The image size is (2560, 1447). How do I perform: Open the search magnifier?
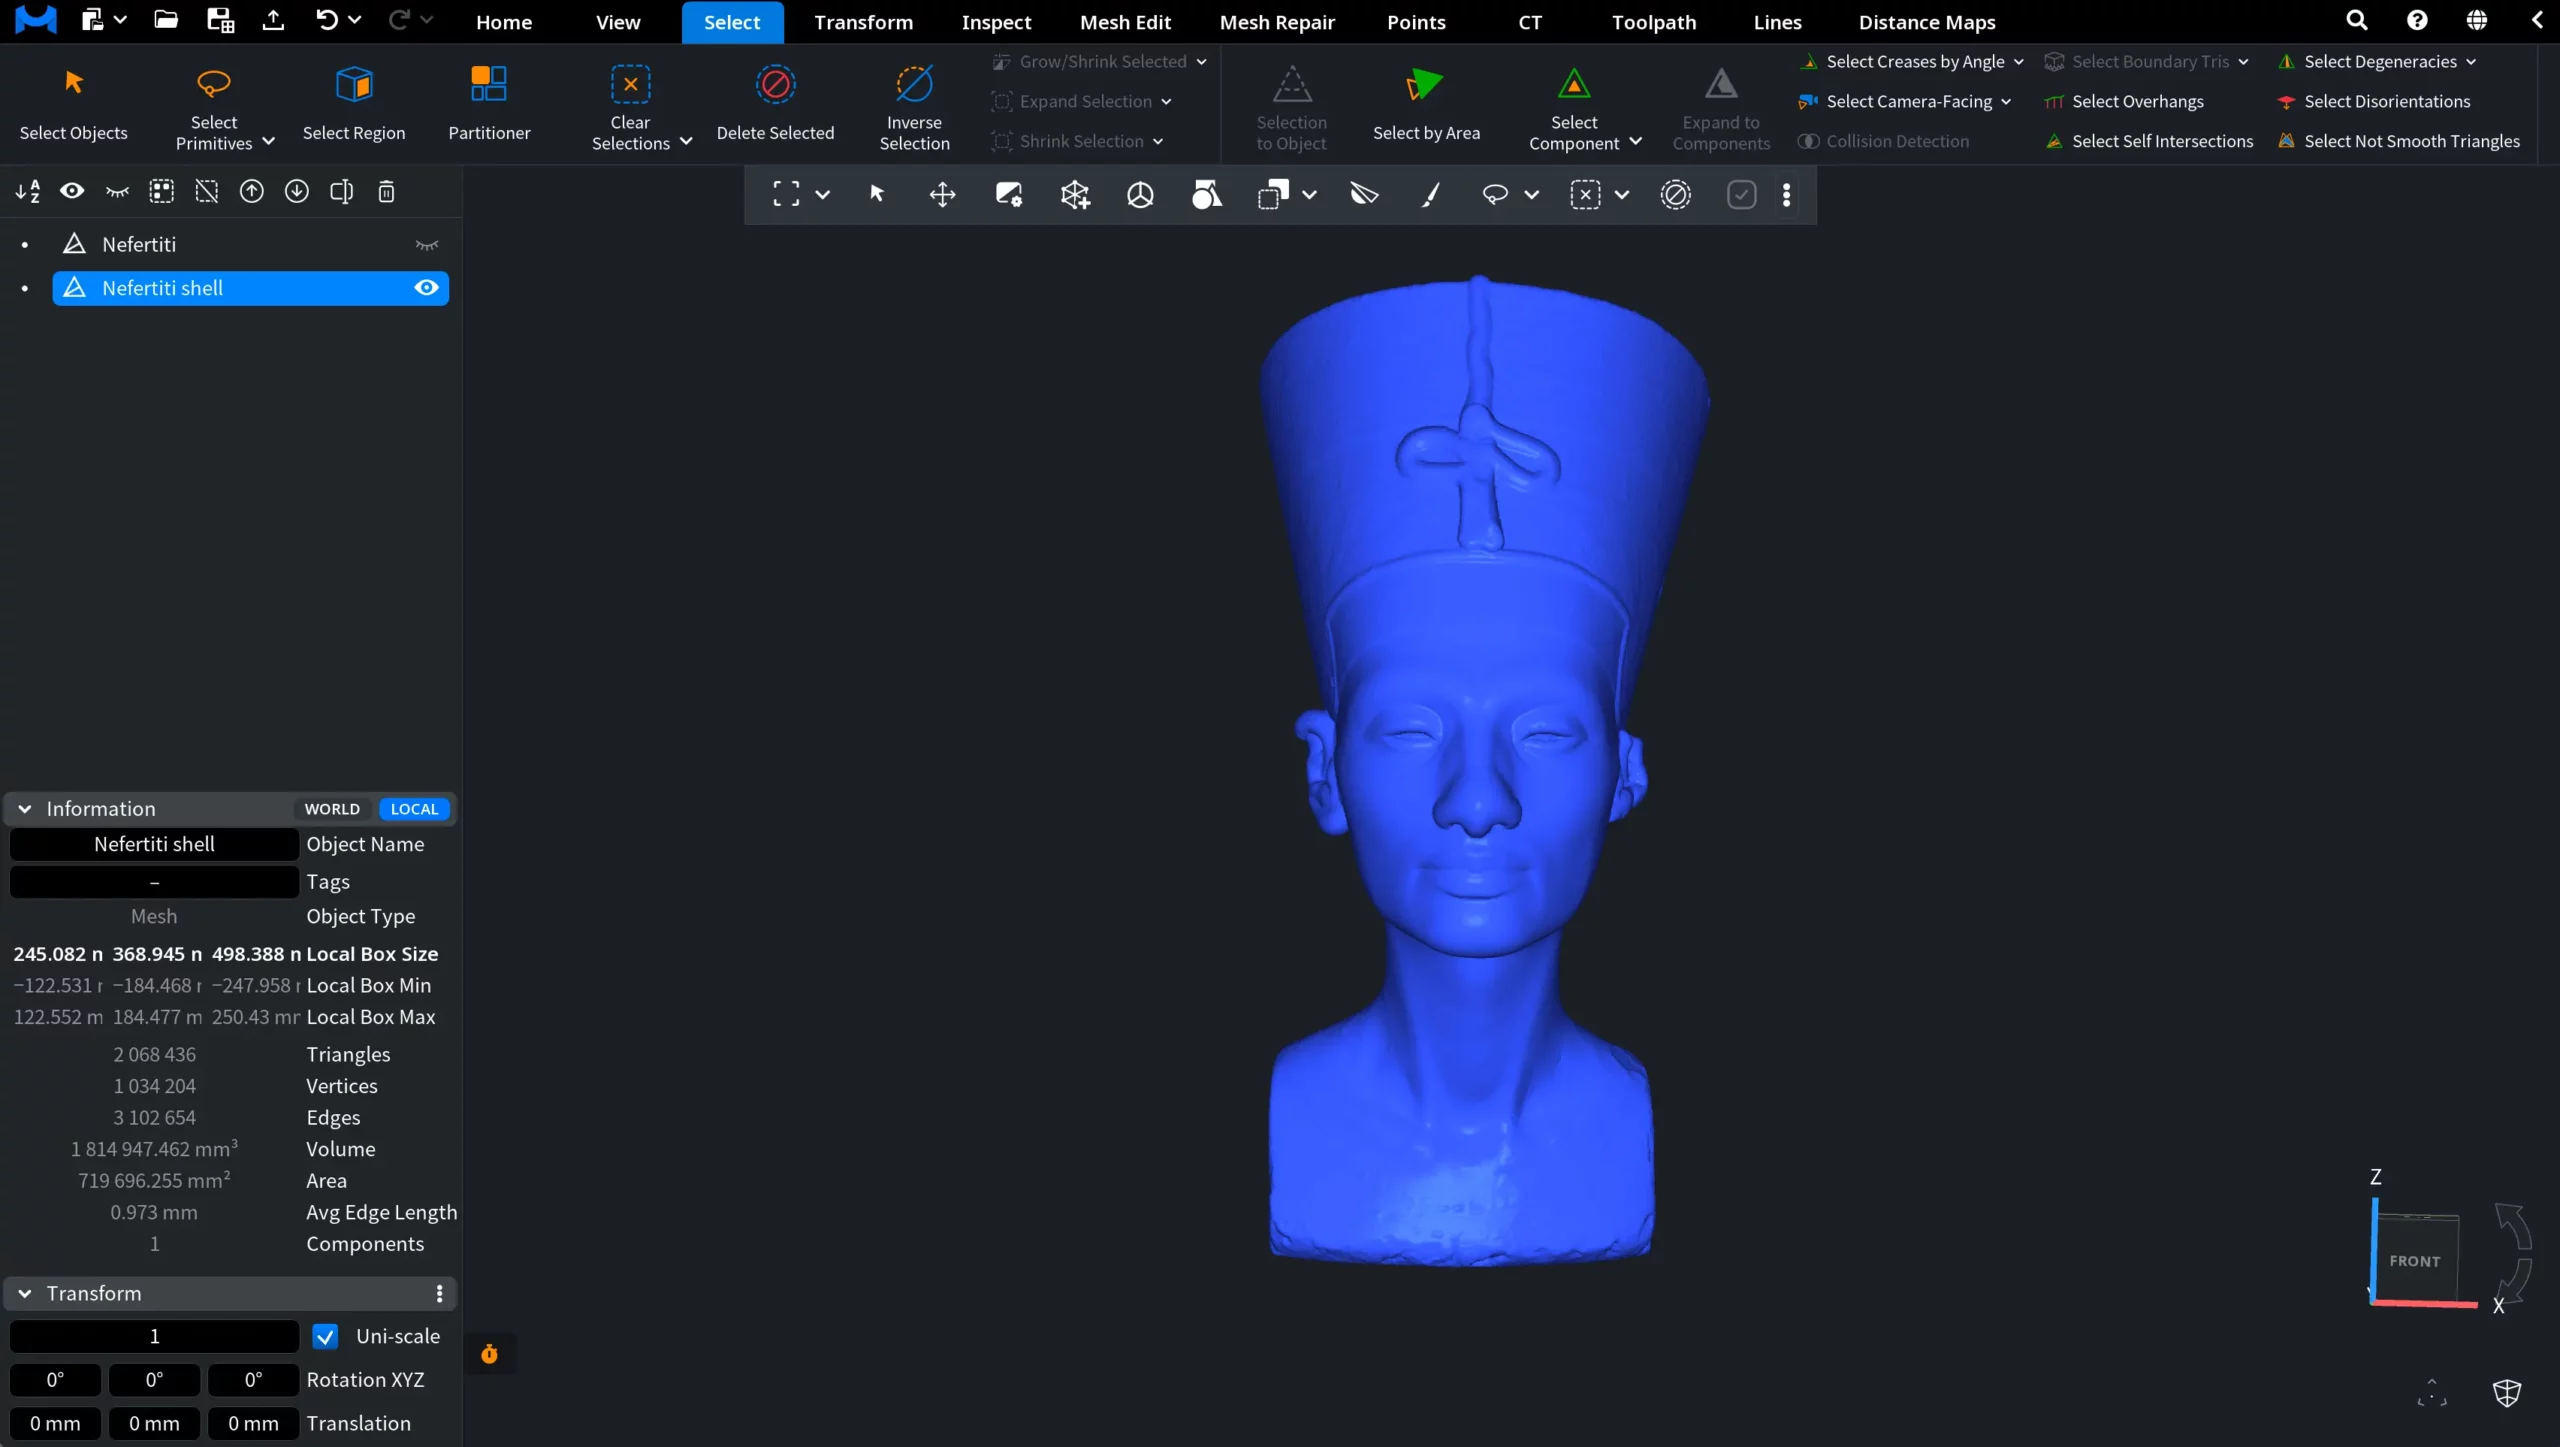pos(2357,20)
